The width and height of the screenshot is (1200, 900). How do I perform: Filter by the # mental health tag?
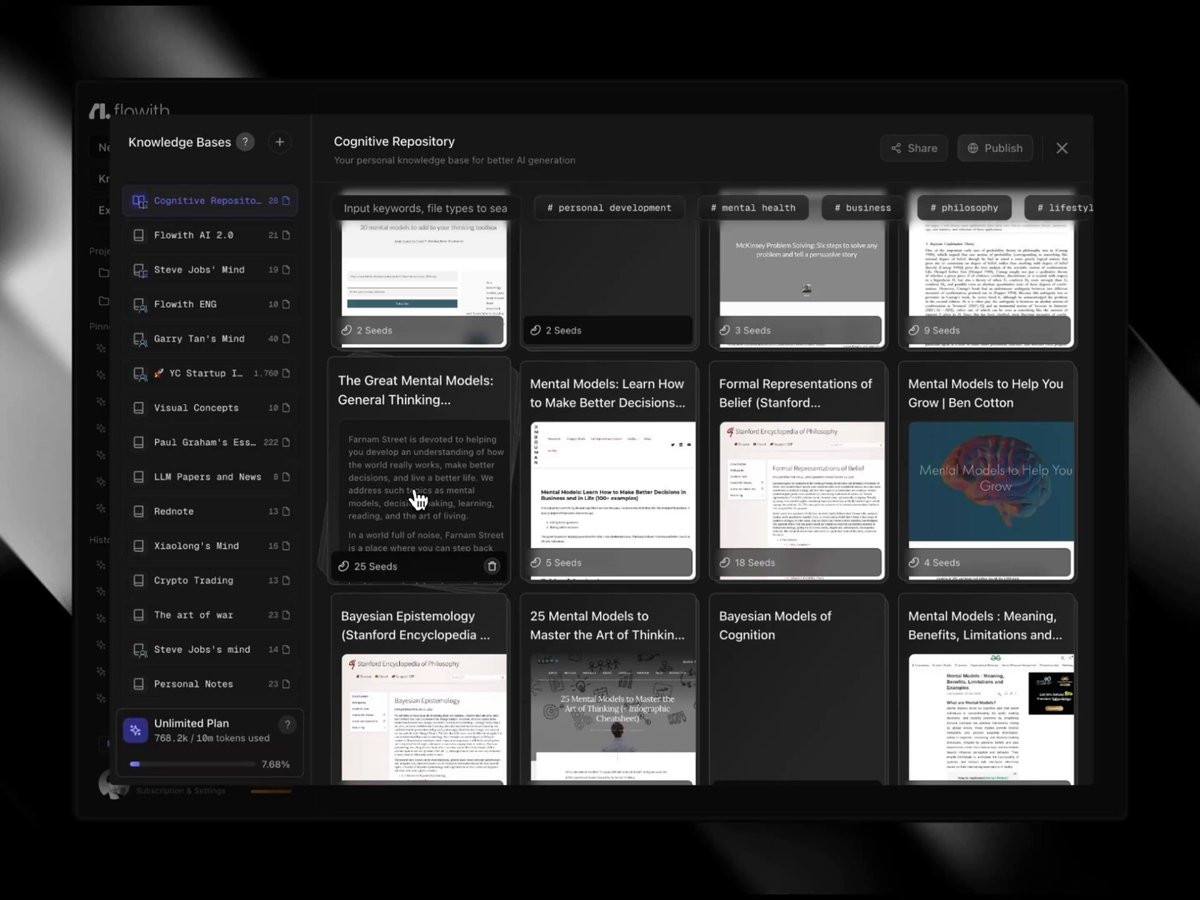(753, 208)
